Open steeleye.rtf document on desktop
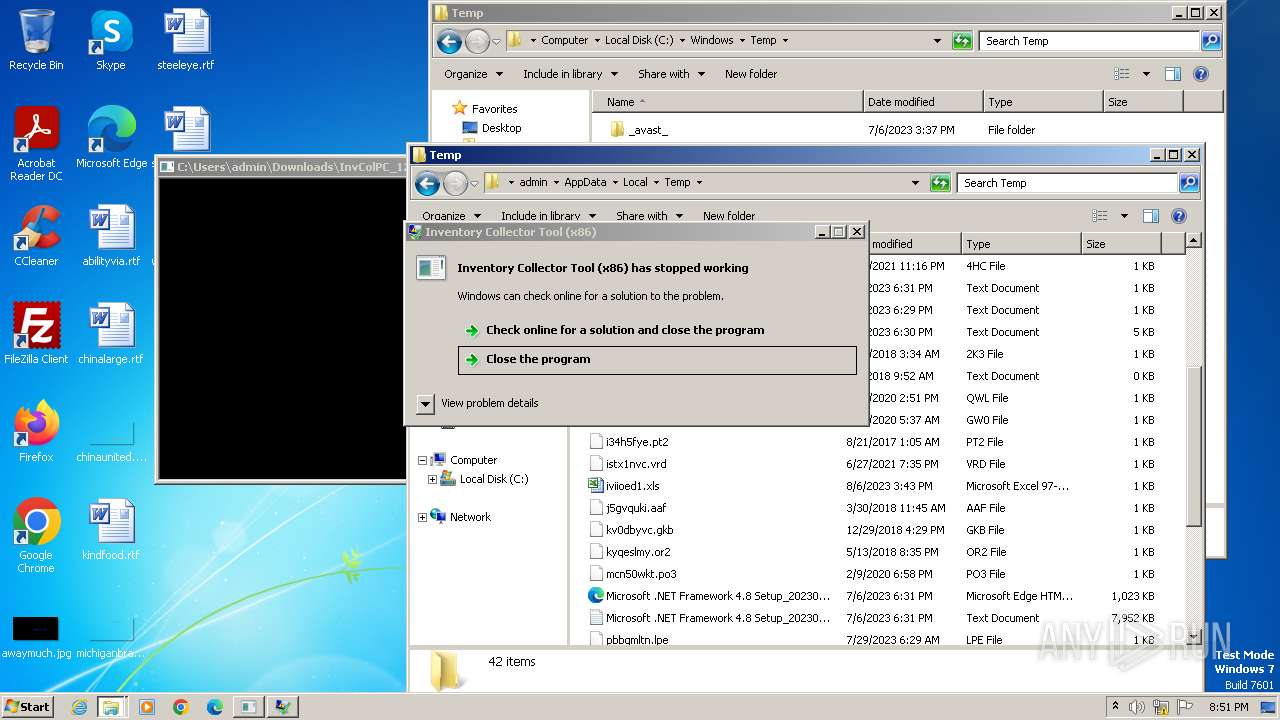Image resolution: width=1280 pixels, height=720 pixels. point(186,40)
